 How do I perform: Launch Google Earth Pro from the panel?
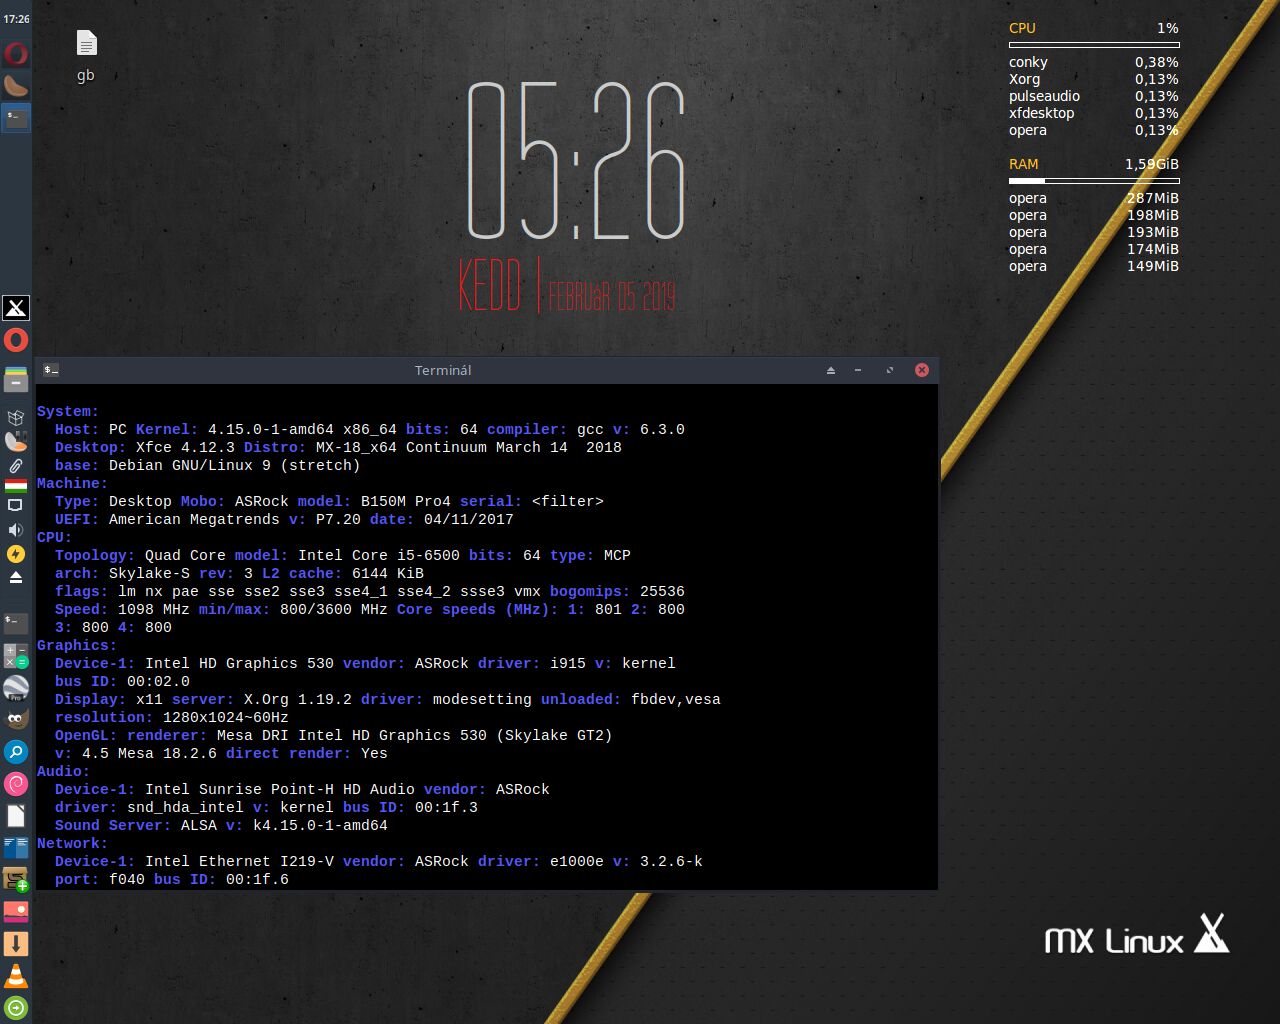click(x=16, y=688)
